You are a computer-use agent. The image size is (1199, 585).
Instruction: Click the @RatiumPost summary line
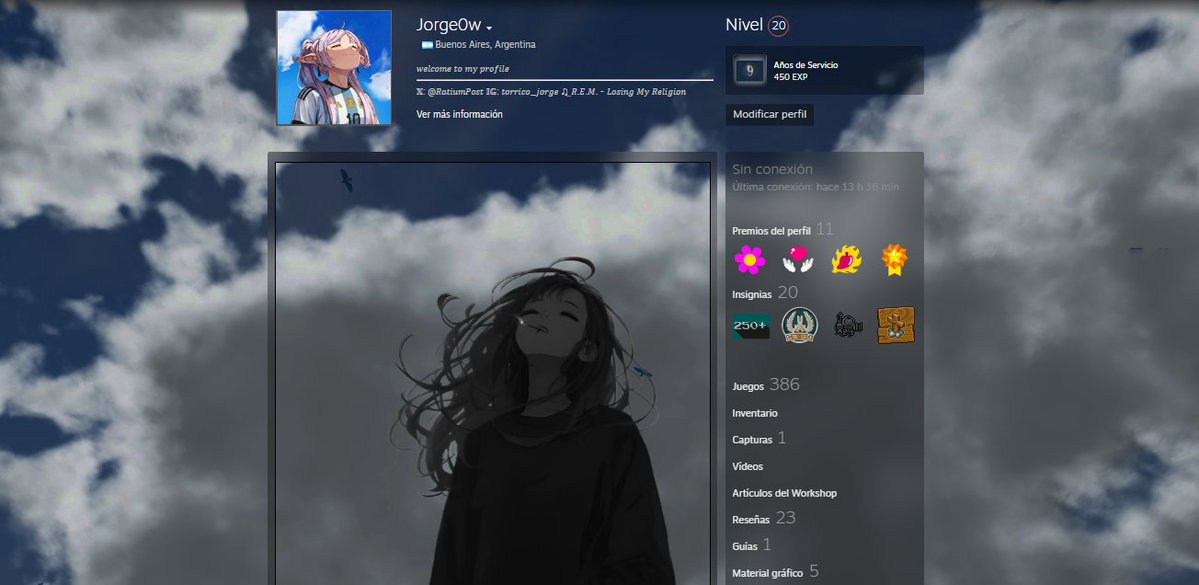(x=551, y=92)
